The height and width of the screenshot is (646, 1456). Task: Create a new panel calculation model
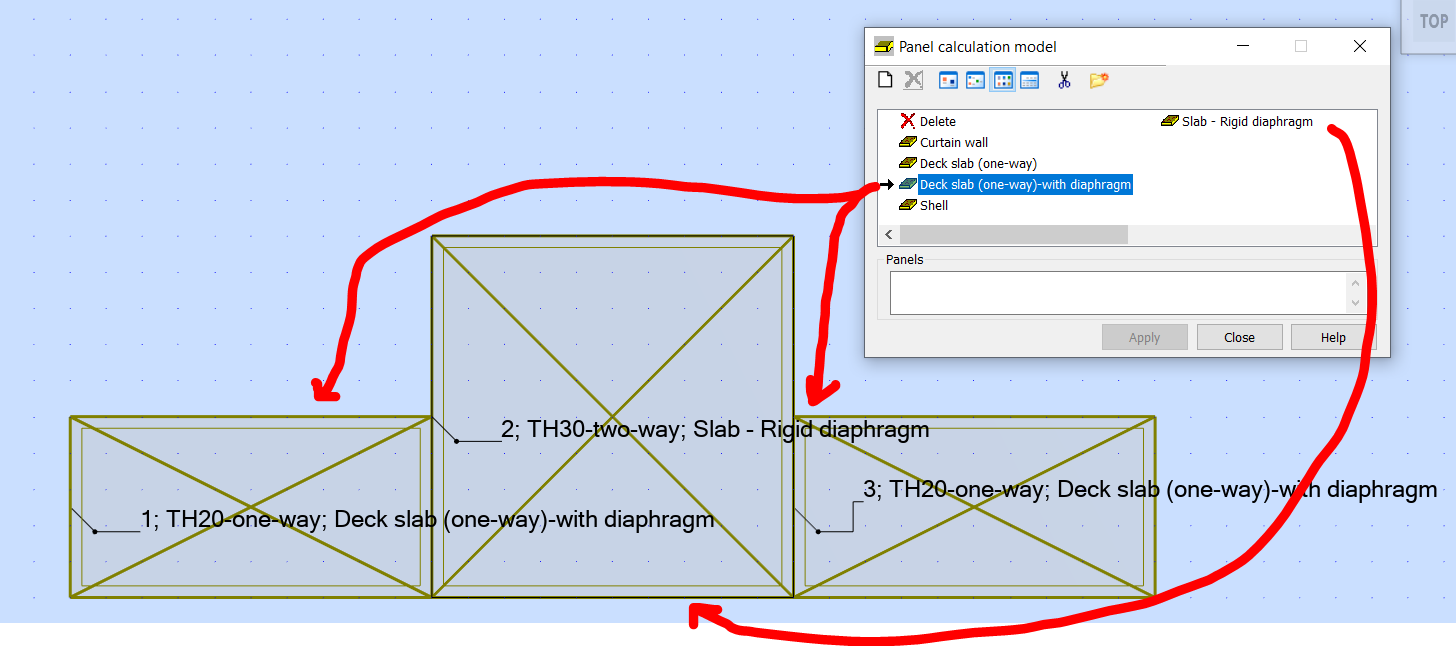(885, 79)
